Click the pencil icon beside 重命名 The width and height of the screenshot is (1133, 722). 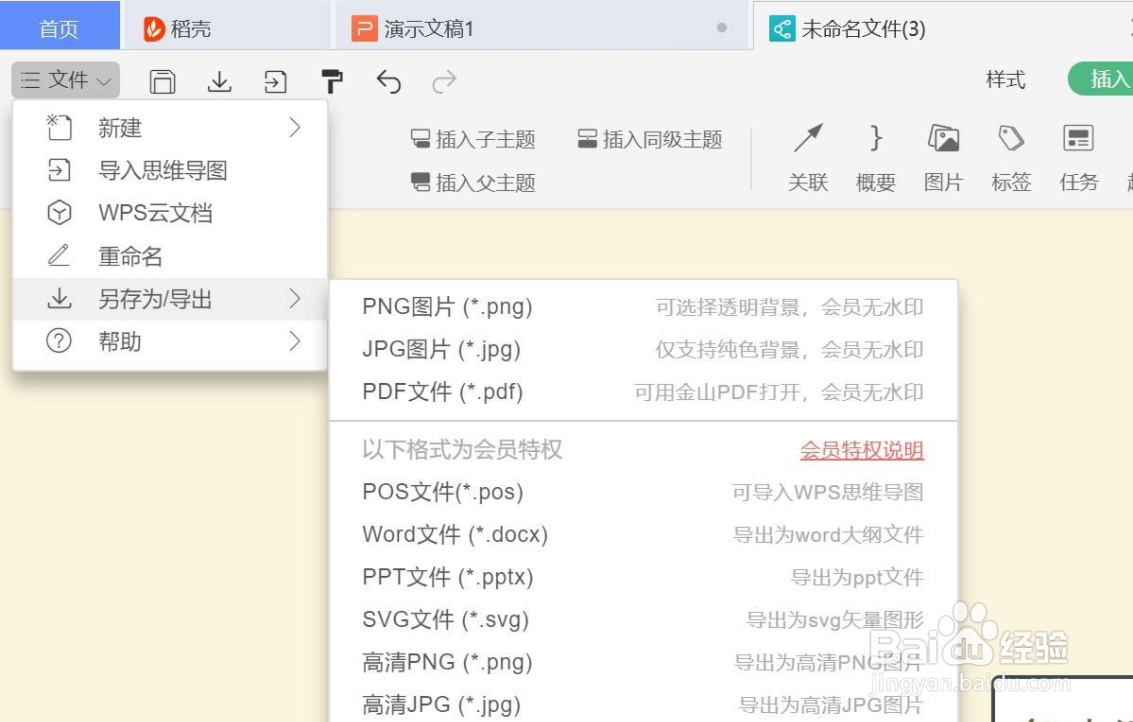(59, 255)
